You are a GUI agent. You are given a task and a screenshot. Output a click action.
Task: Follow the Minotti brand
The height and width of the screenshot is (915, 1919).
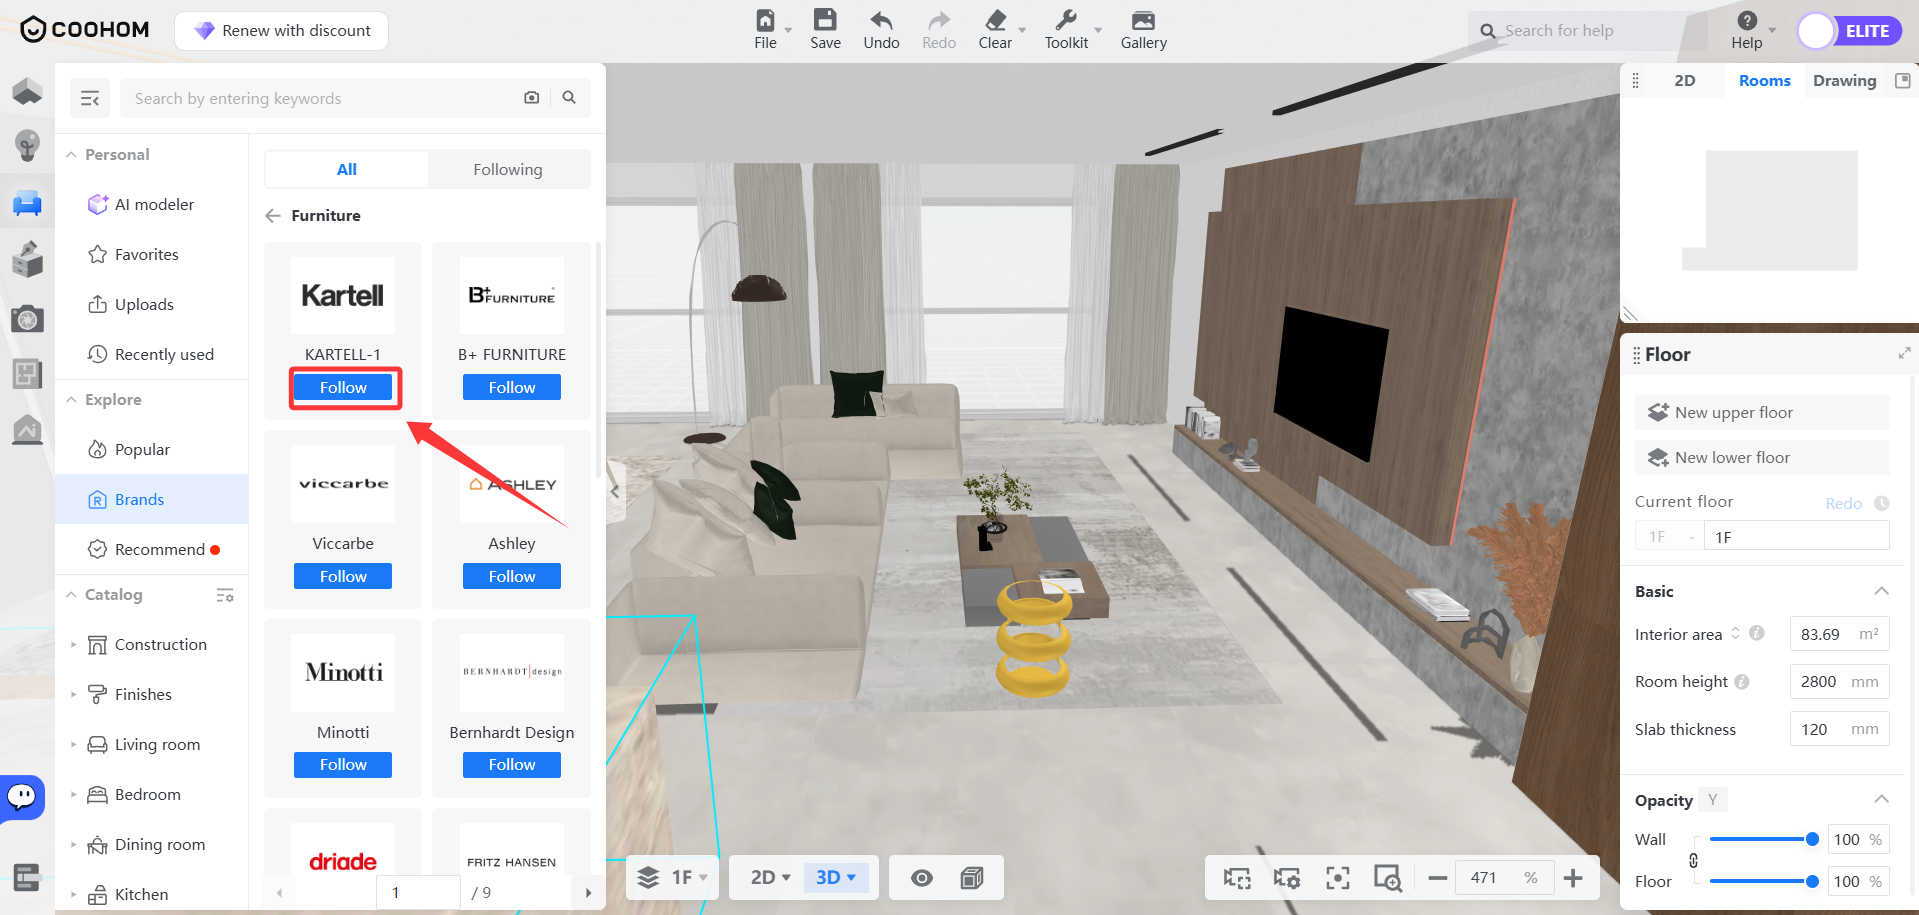point(343,764)
